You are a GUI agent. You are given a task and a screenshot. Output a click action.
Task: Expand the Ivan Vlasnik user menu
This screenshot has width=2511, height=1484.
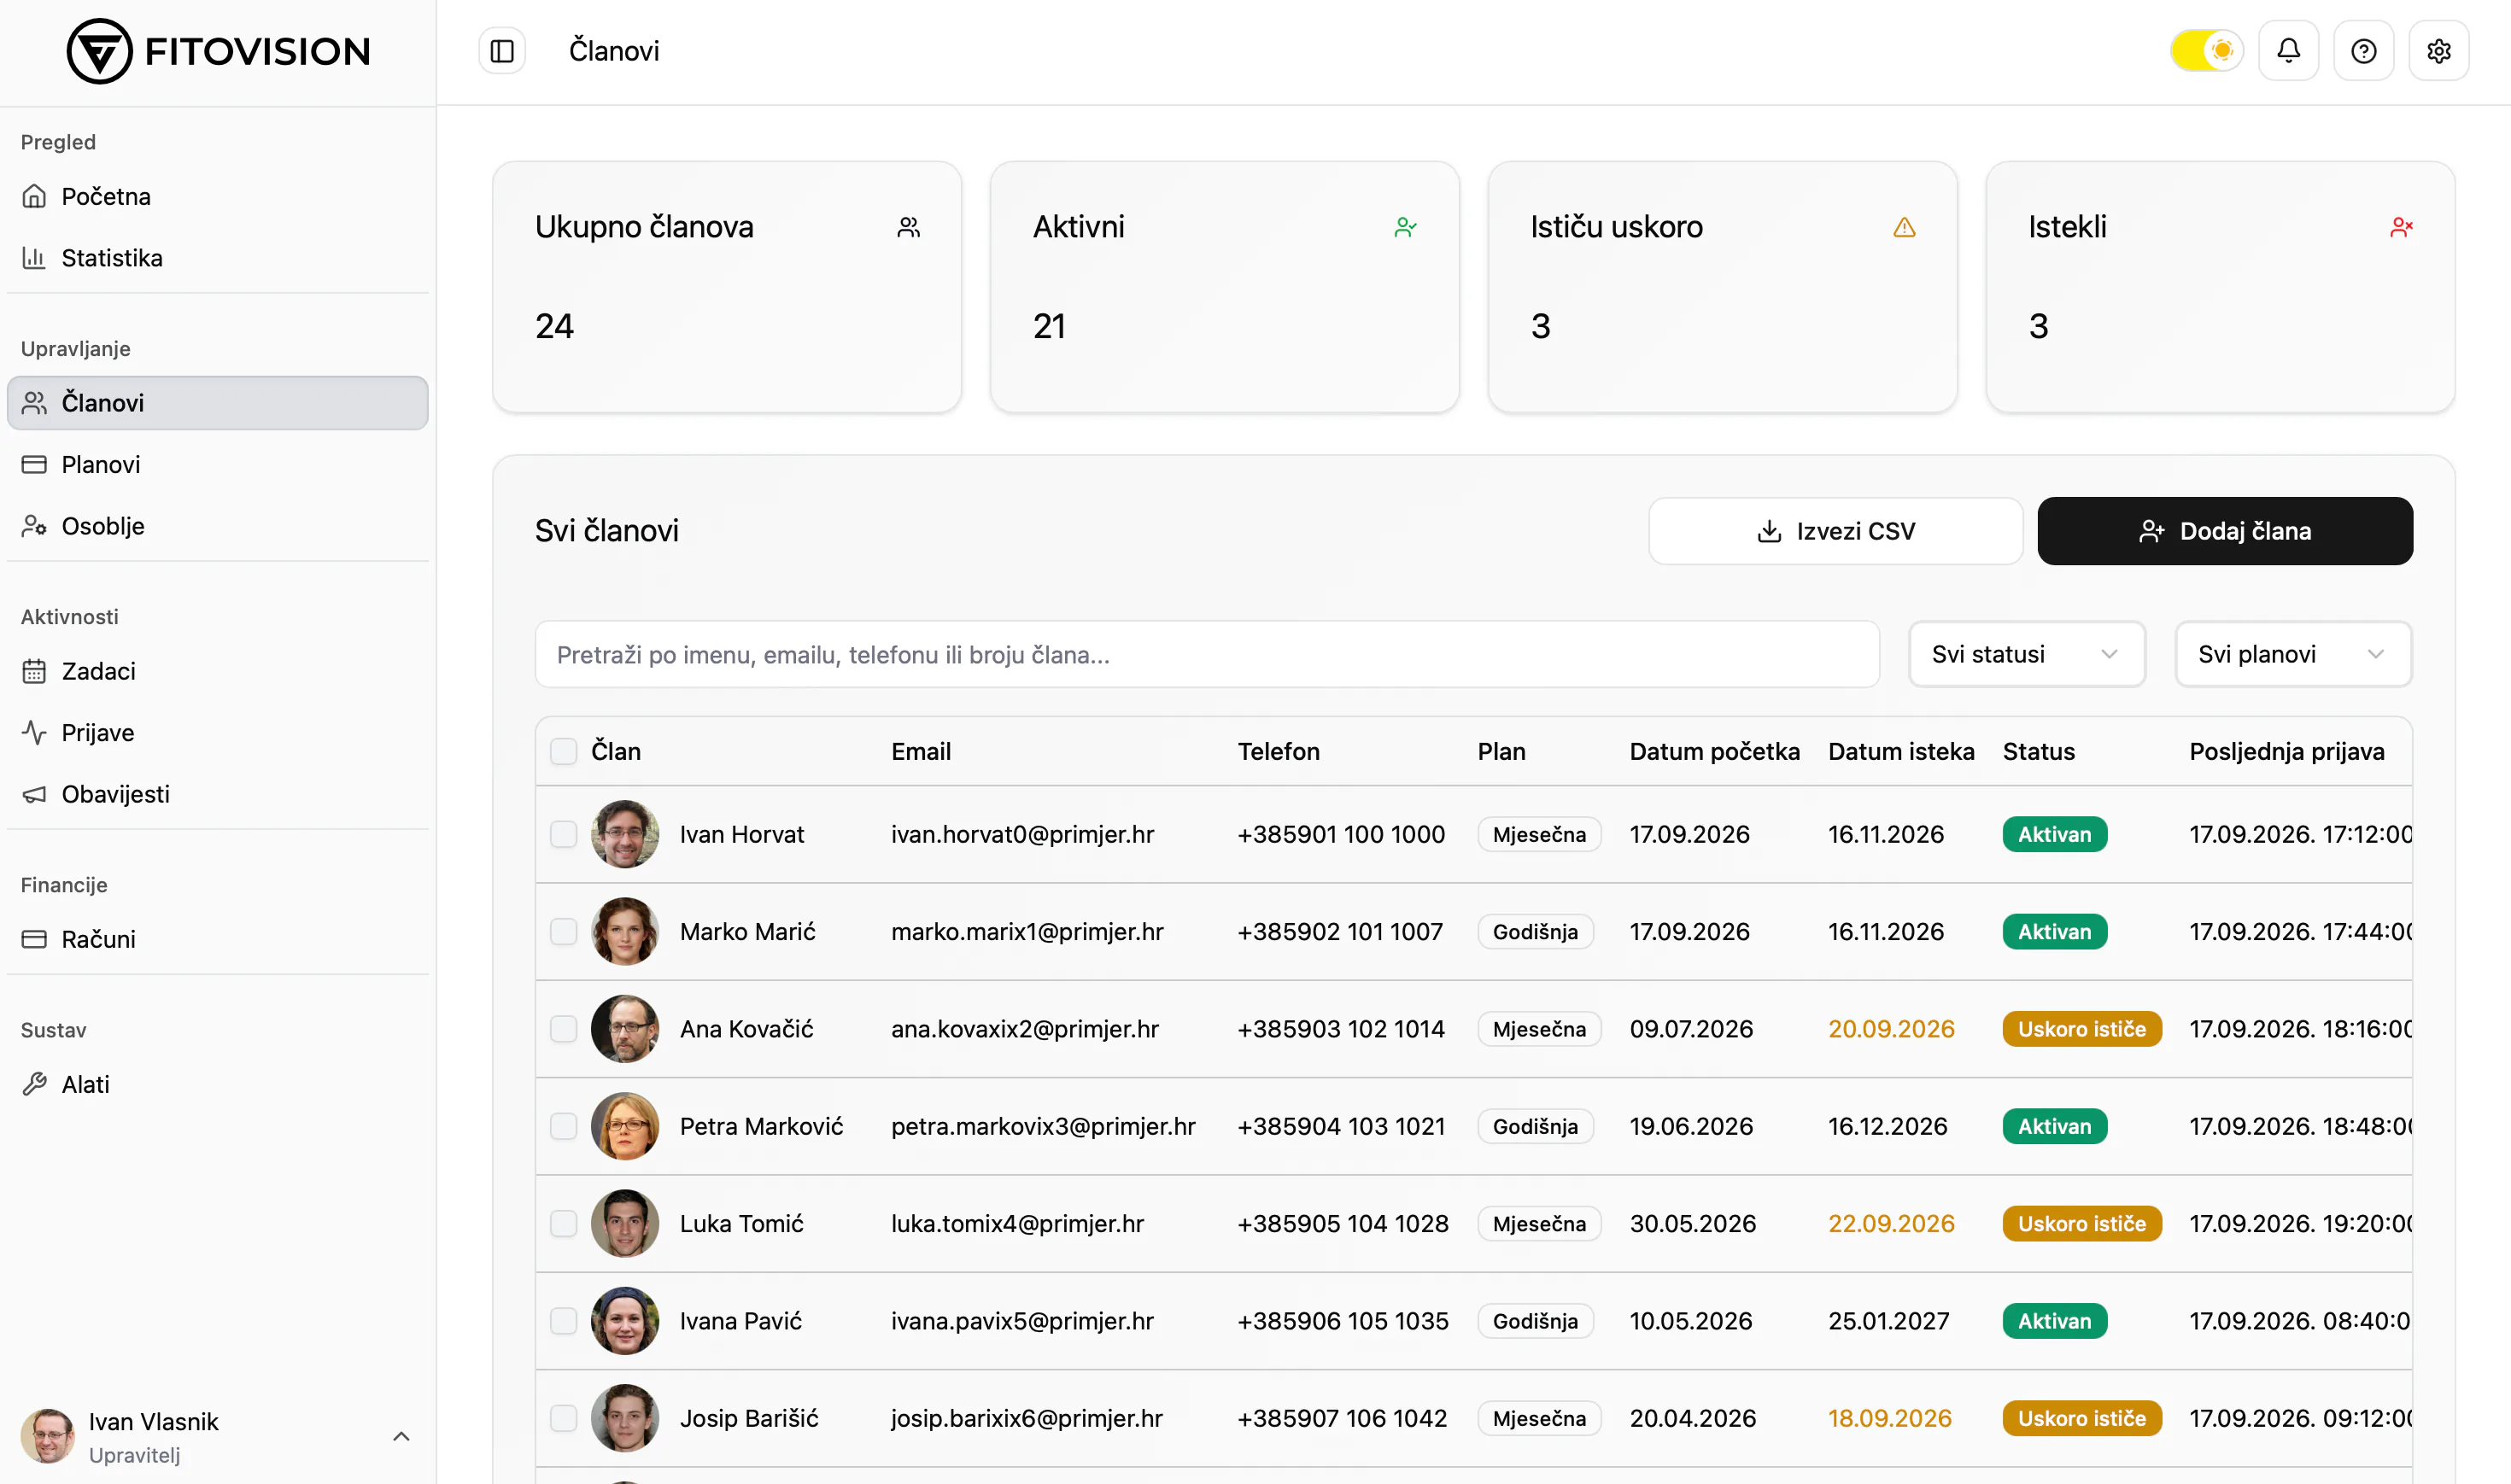pos(217,1437)
